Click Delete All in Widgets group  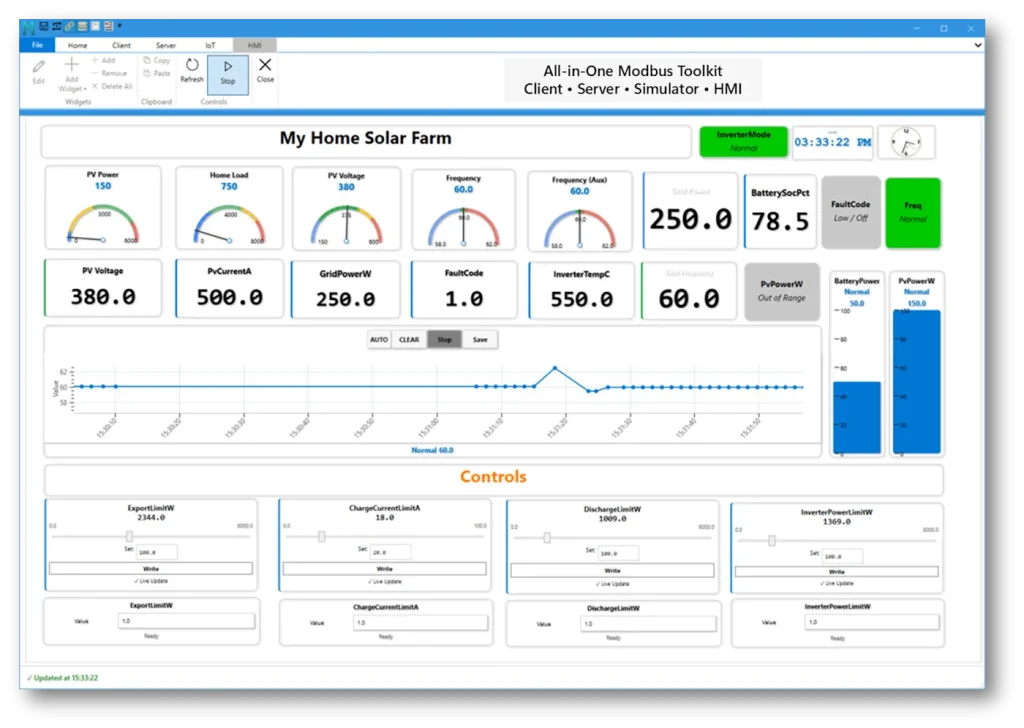[112, 86]
